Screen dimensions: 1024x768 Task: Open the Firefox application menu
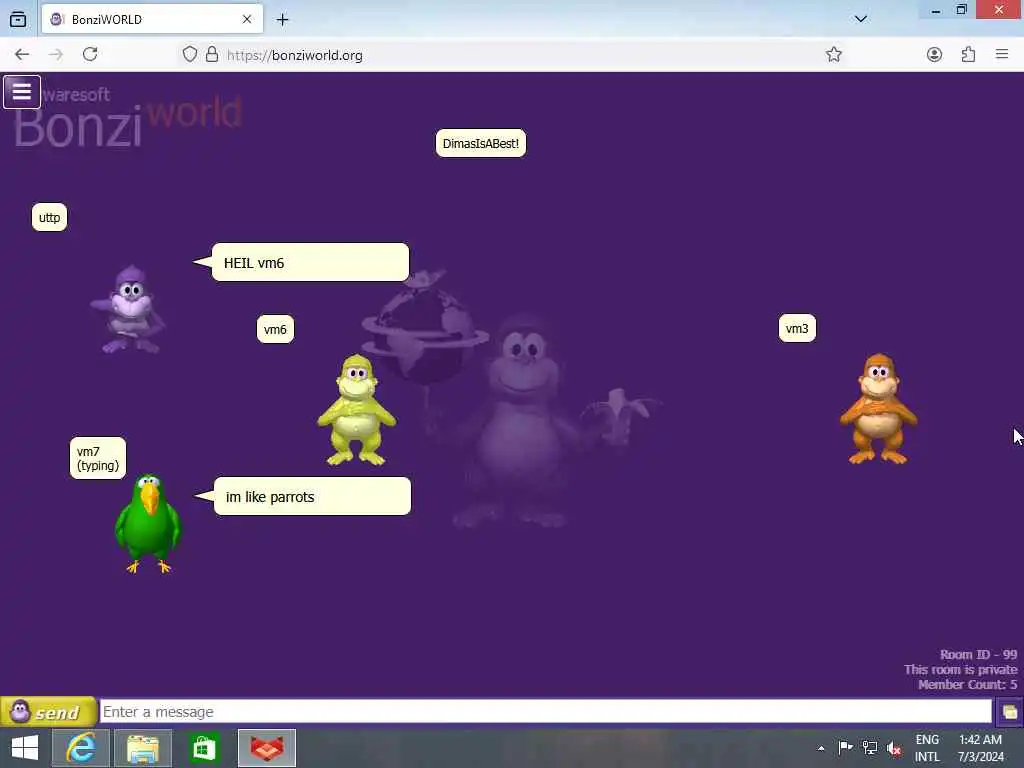1002,55
